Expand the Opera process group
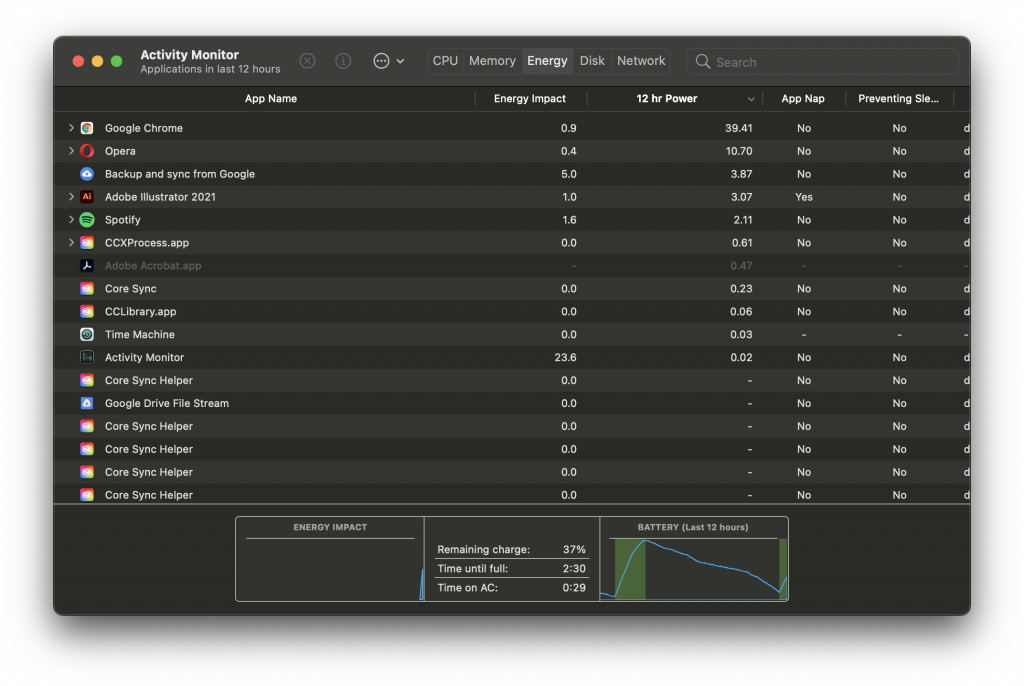Screen dimensions: 1024x686 (71, 151)
